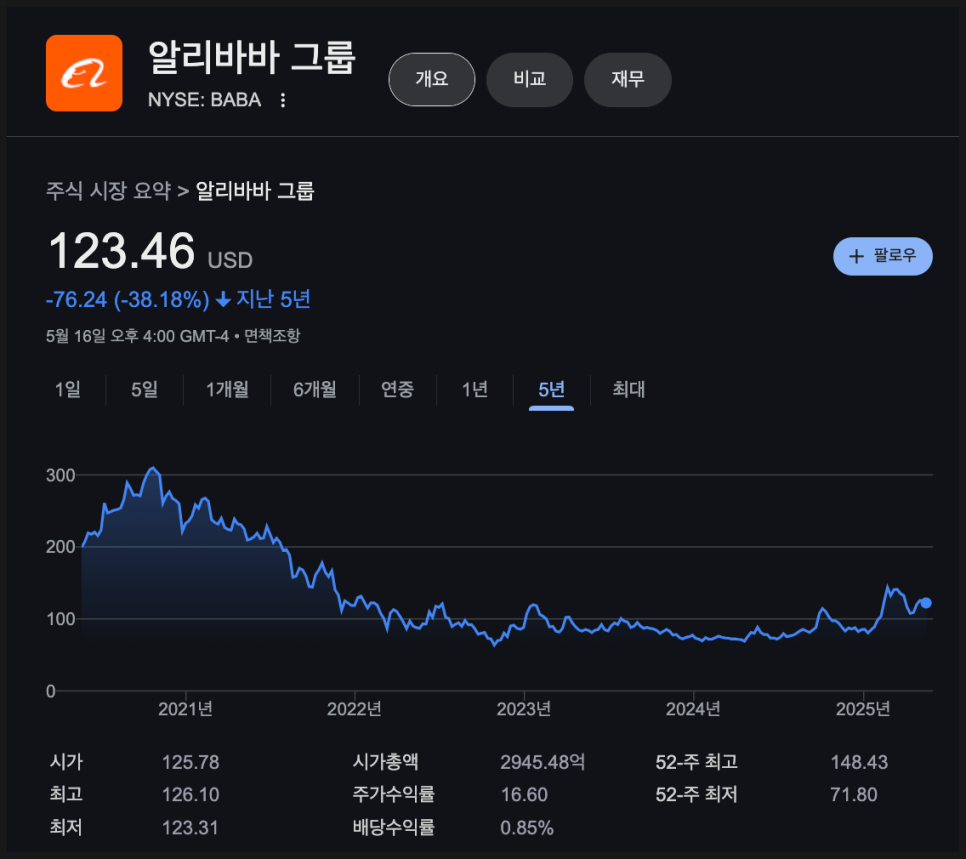This screenshot has height=859, width=966.
Task: Select the 개요 overview tab
Action: [x=432, y=79]
